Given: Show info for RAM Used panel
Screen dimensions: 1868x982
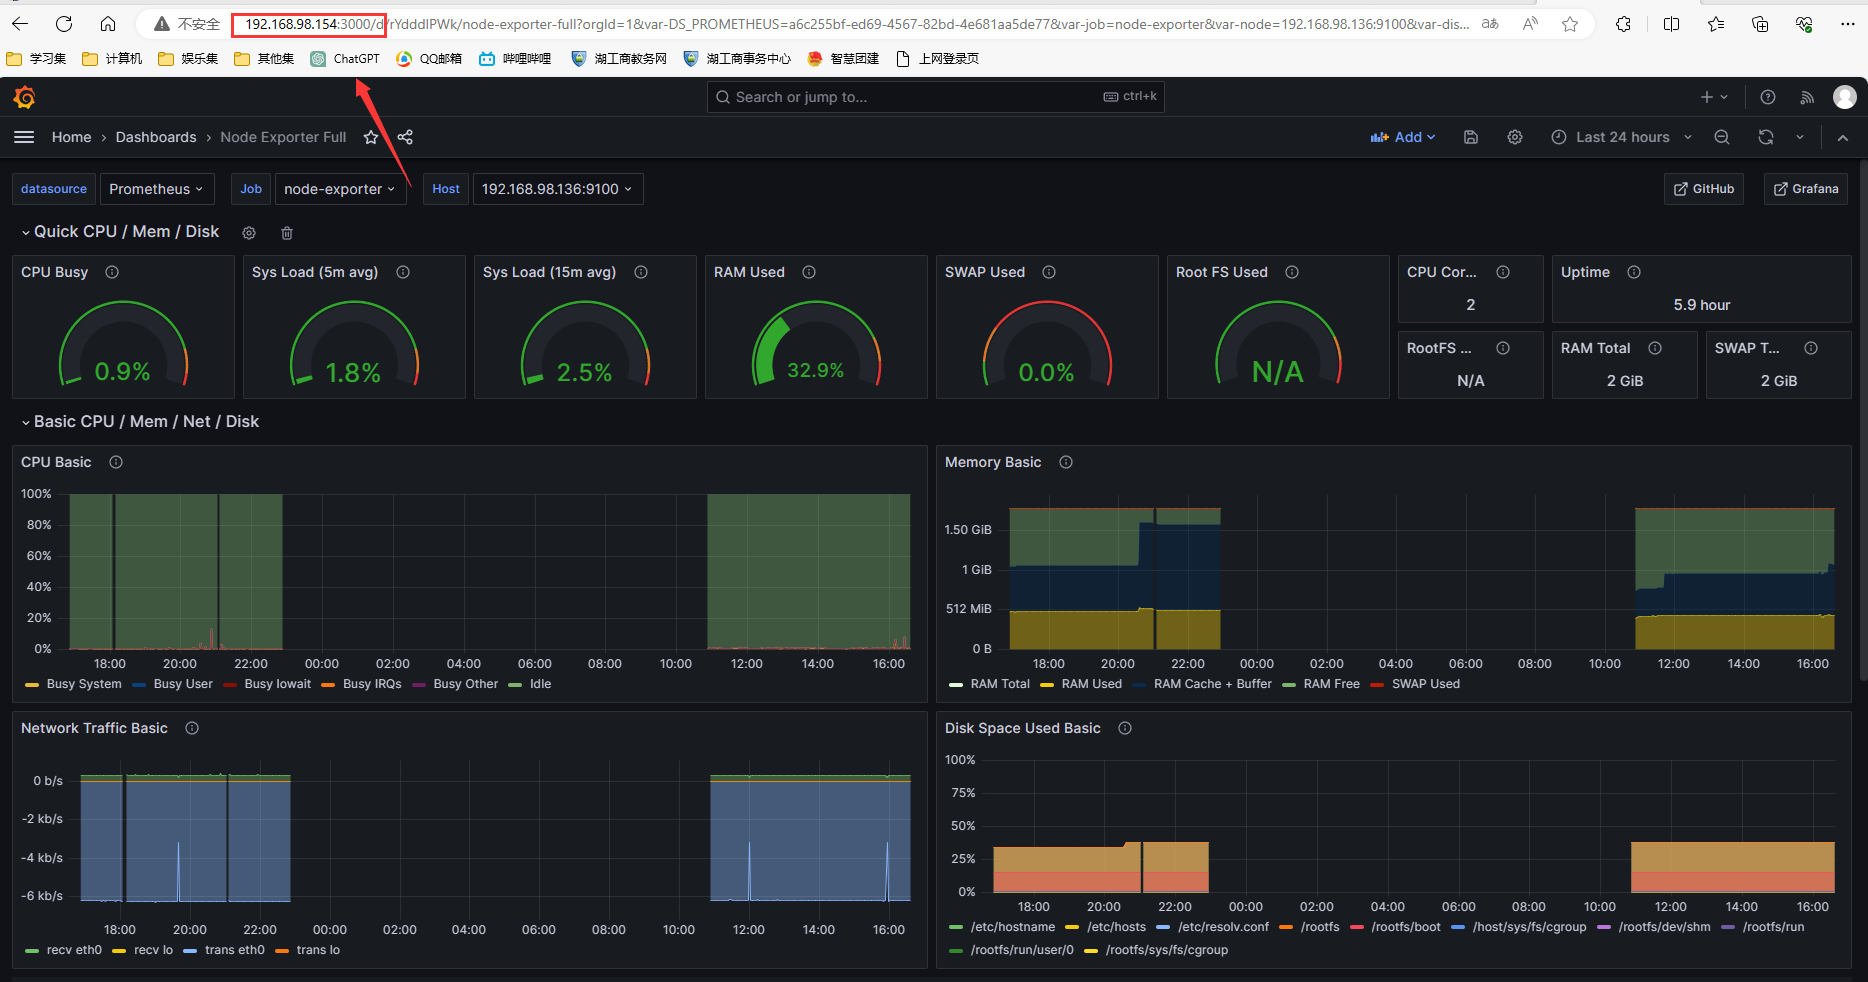Looking at the screenshot, I should pyautogui.click(x=809, y=272).
